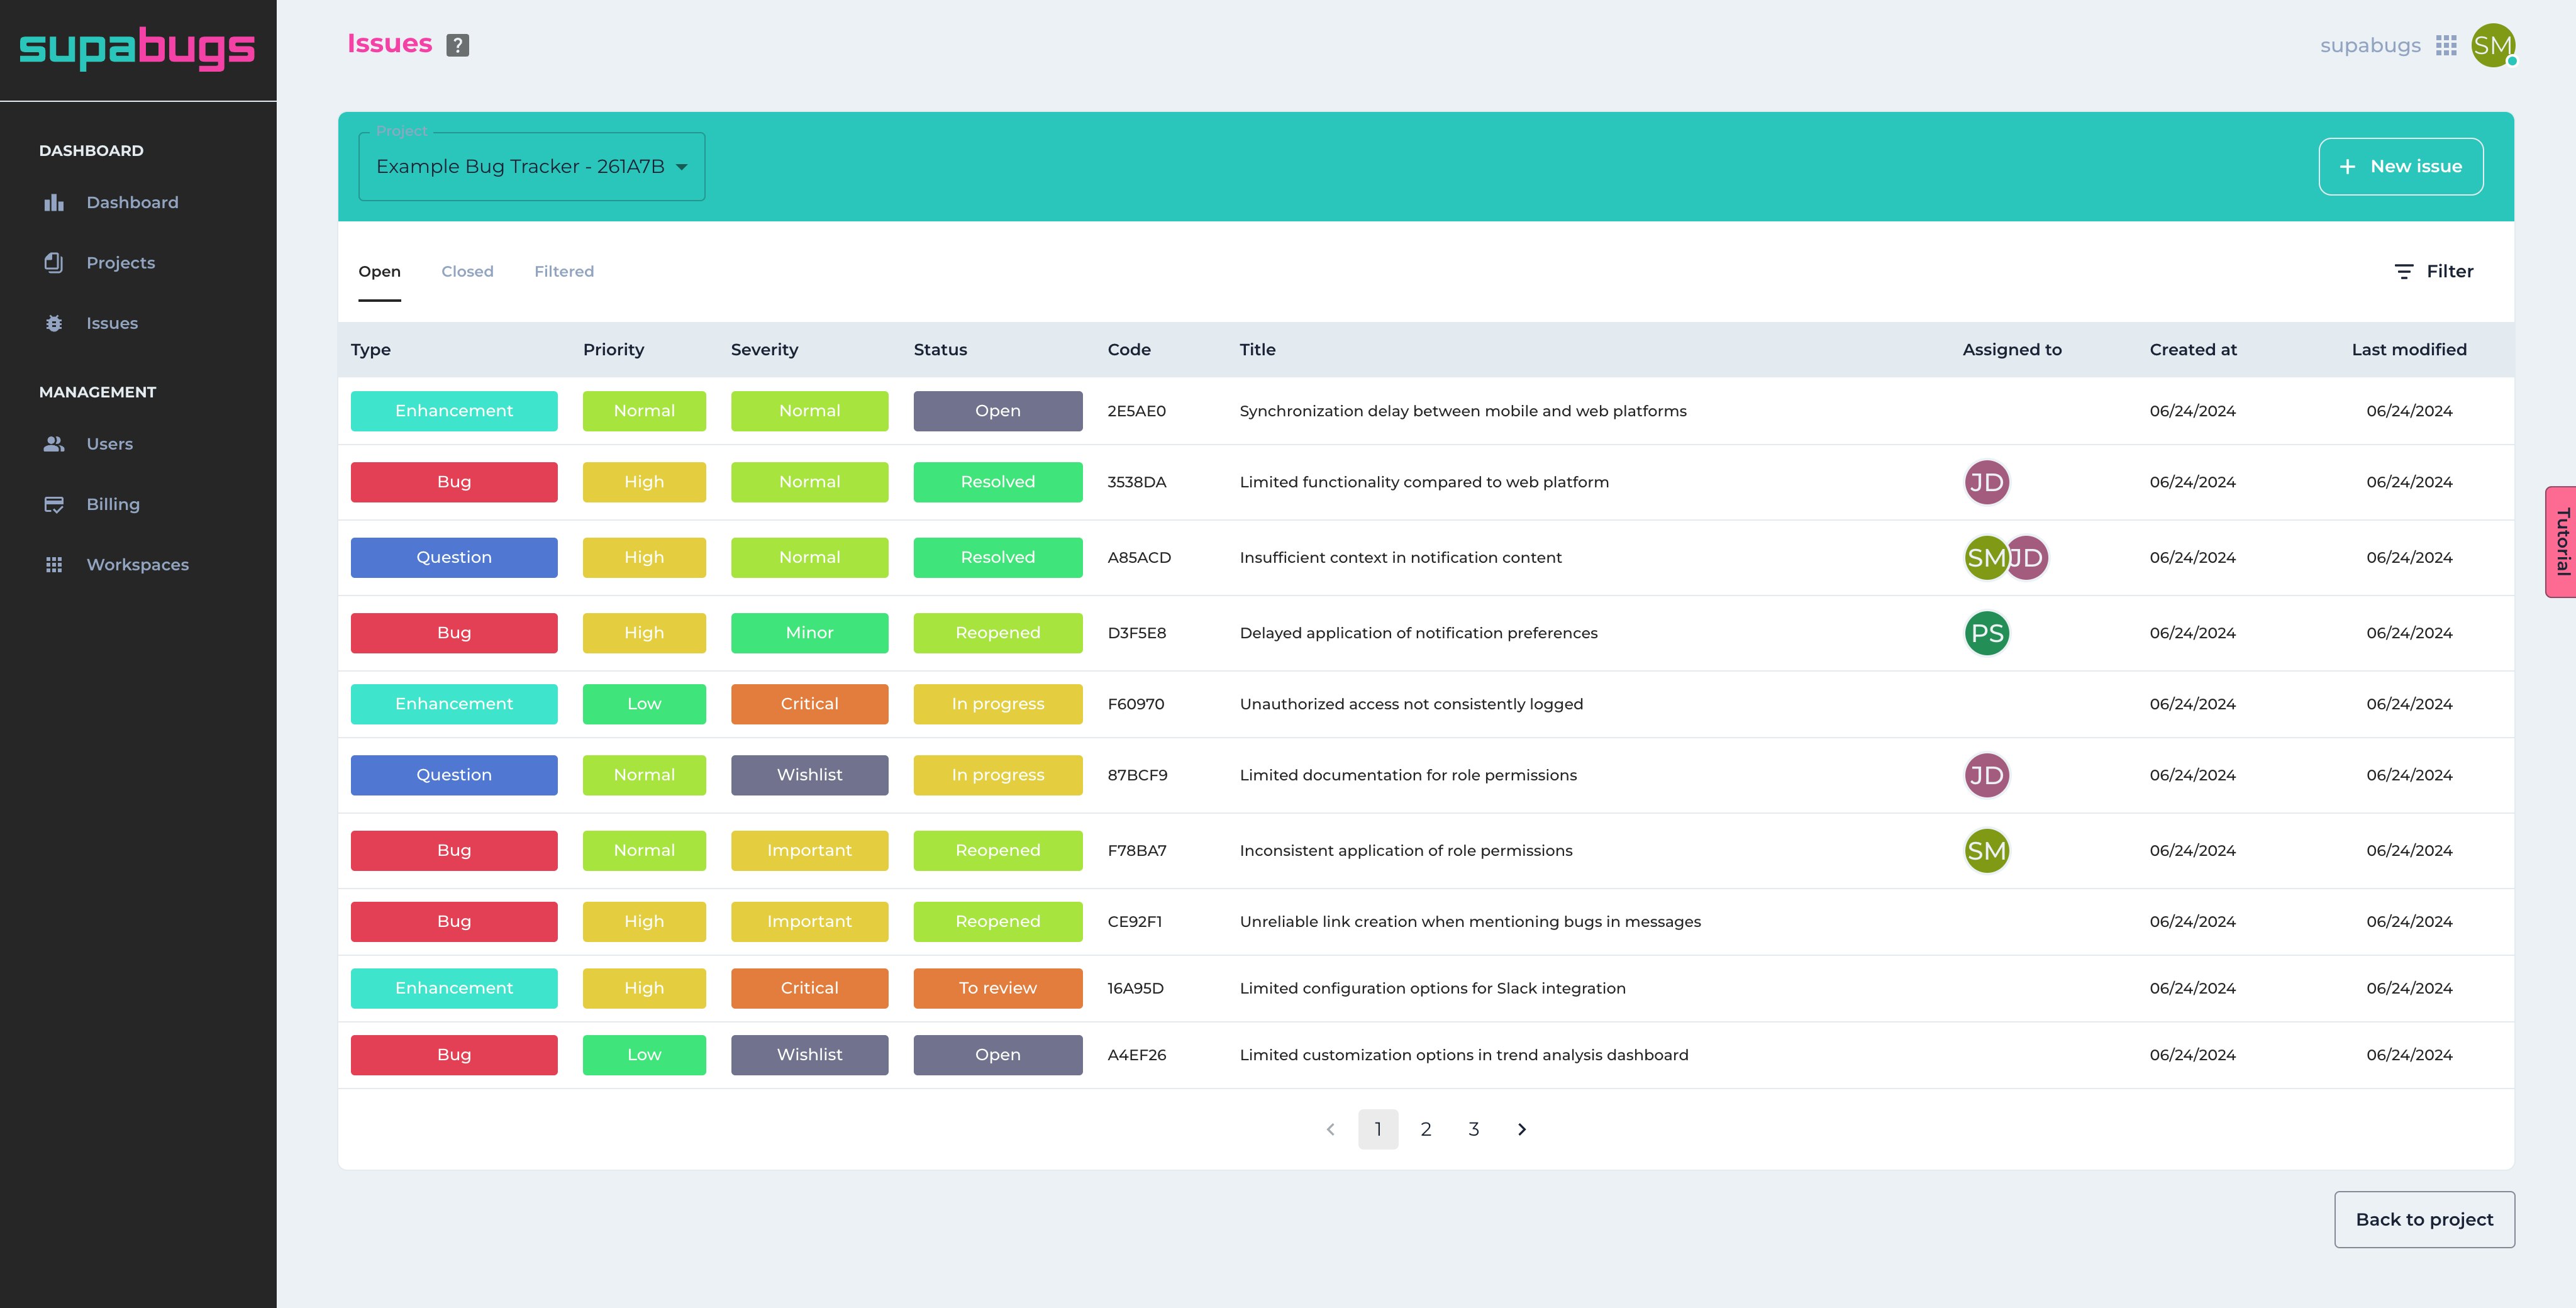Click the Last modified column header
The height and width of the screenshot is (1308, 2576).
tap(2409, 350)
